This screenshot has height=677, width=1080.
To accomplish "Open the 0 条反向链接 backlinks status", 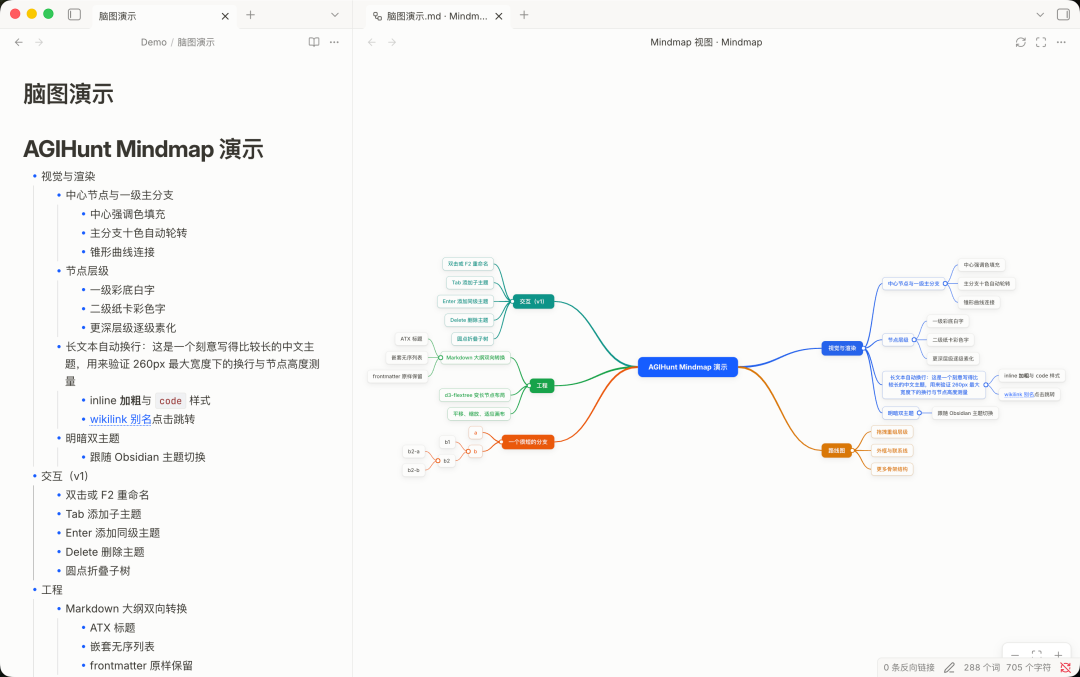I will click(909, 667).
